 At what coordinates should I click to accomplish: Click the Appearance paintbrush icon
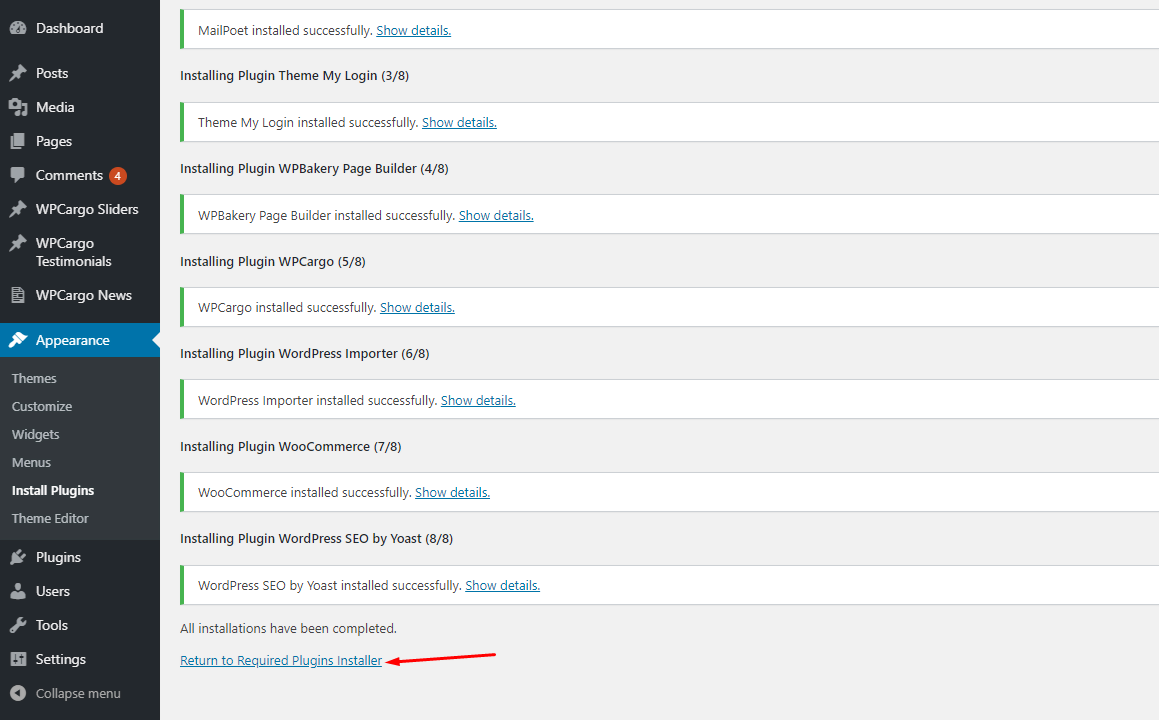point(18,340)
